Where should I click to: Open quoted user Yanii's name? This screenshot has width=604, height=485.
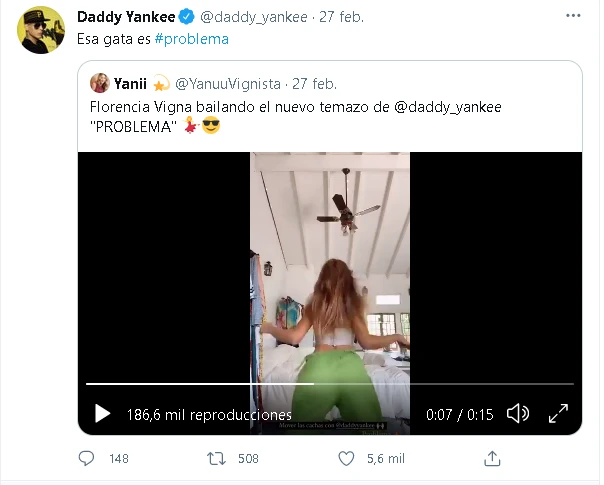130,83
